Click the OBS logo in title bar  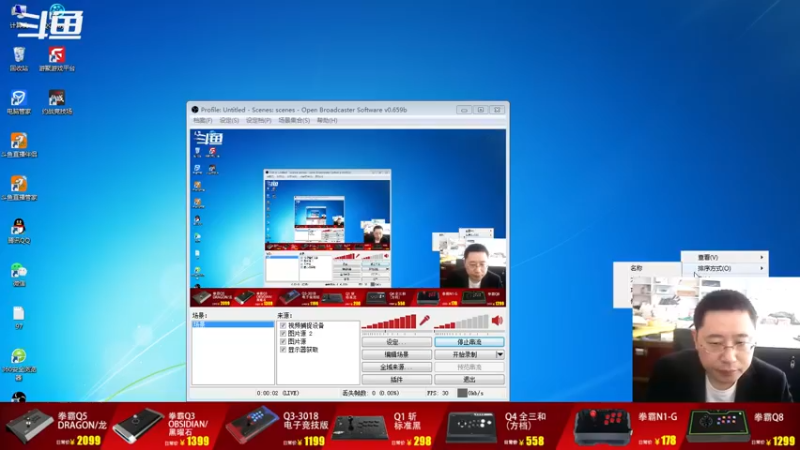pyautogui.click(x=195, y=110)
